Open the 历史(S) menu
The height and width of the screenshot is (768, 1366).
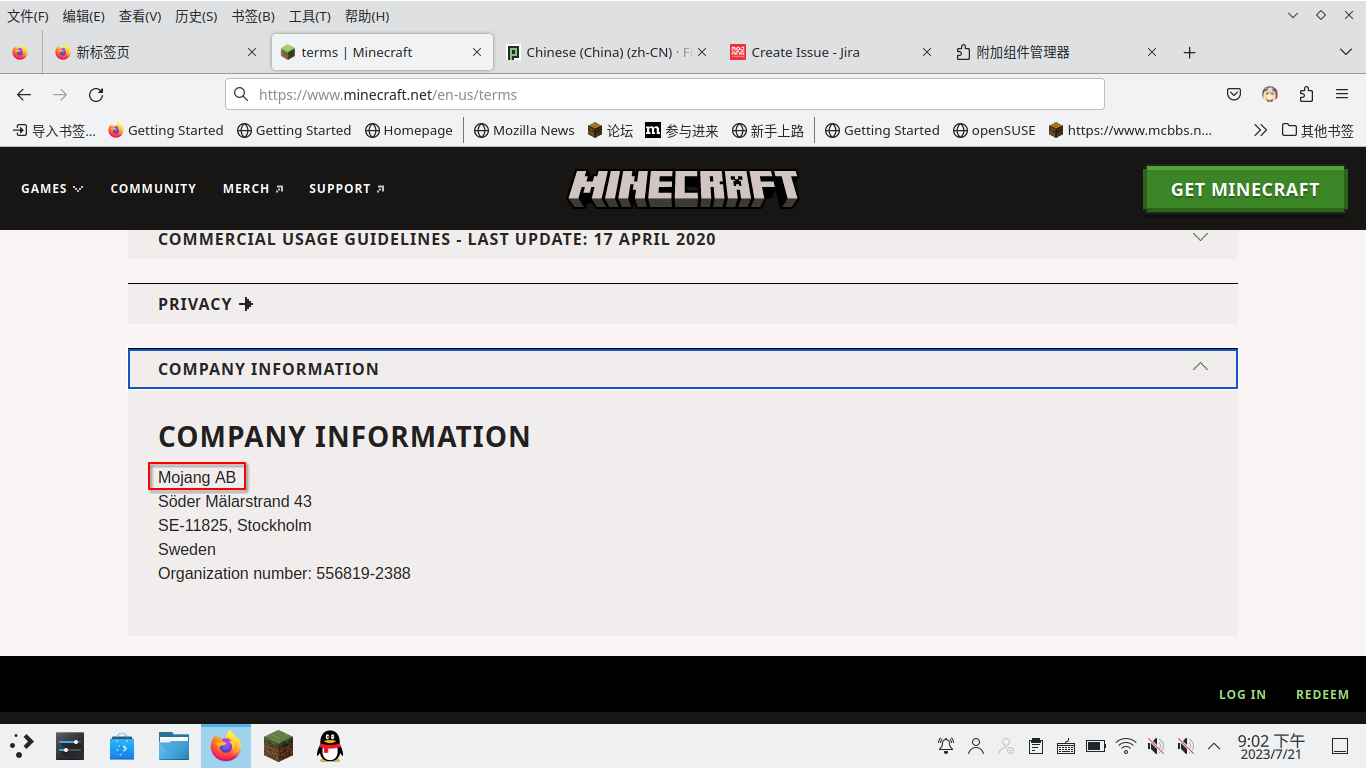click(x=196, y=16)
